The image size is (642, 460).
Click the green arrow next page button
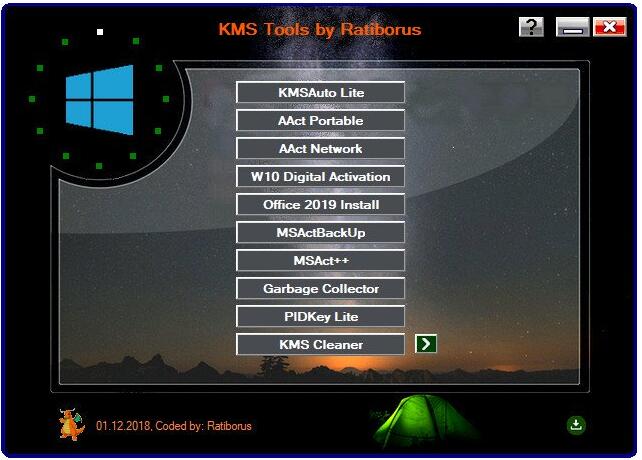[426, 344]
